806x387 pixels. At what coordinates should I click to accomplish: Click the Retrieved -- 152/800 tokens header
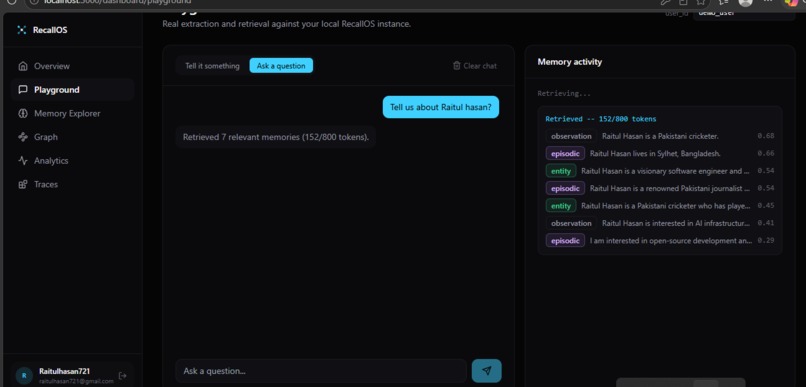(601, 119)
